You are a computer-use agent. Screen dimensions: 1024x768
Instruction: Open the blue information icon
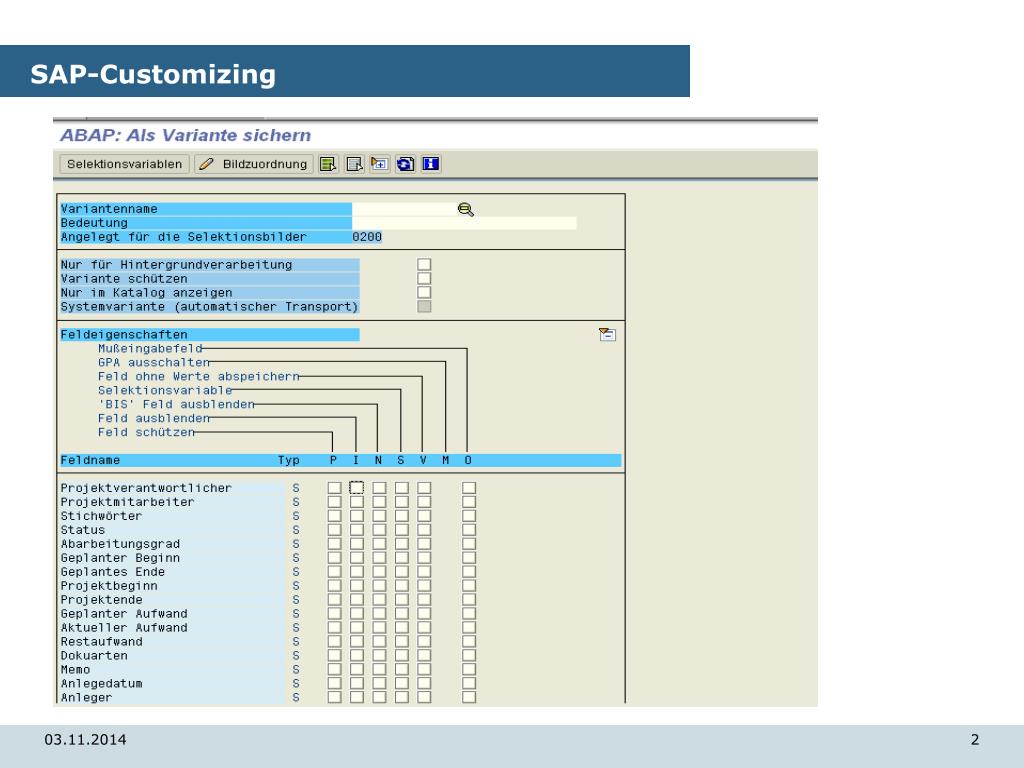(x=430, y=164)
